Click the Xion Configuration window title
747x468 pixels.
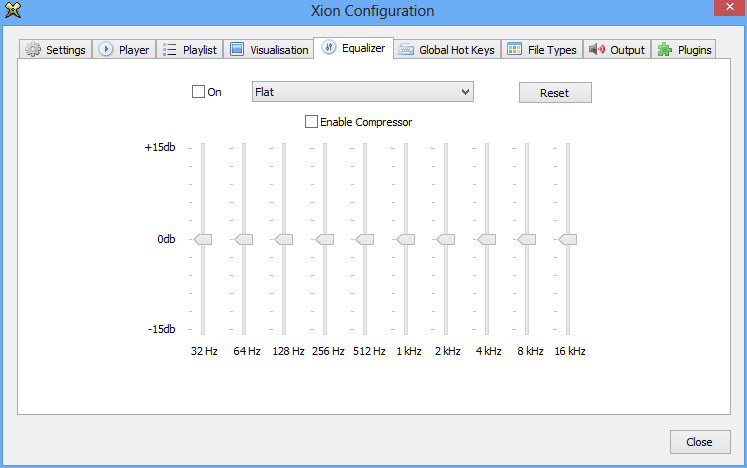(373, 10)
